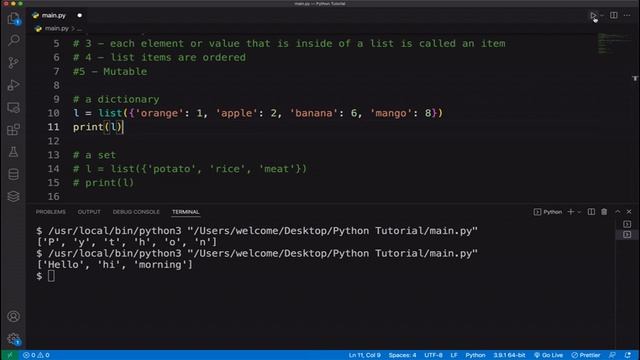Viewport: 640px width, 360px height.
Task: Expand breadcrumb ellipsis segment
Action: tap(79, 29)
